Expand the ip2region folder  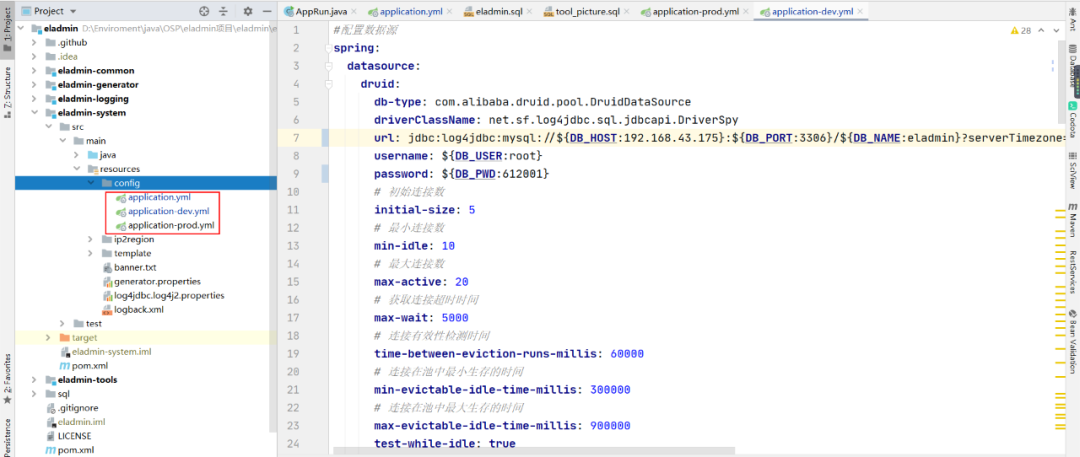[x=90, y=239]
